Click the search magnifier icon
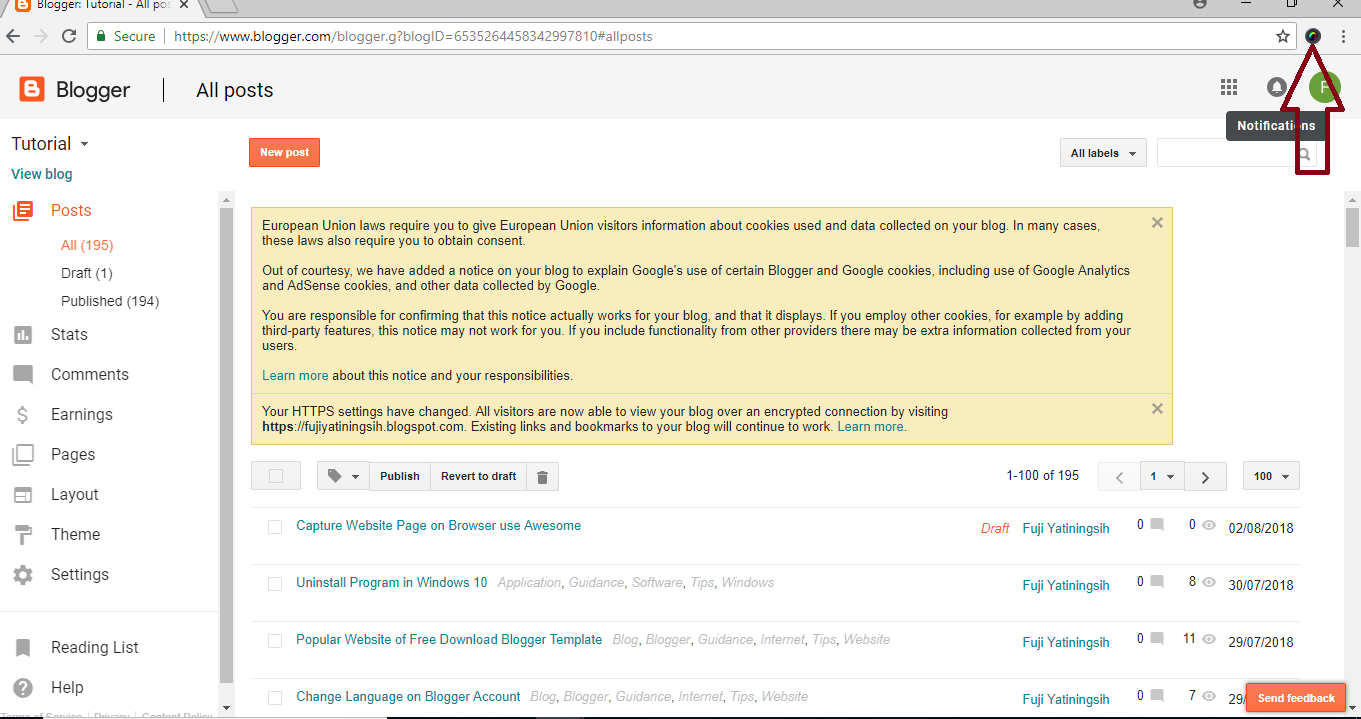 point(1305,154)
